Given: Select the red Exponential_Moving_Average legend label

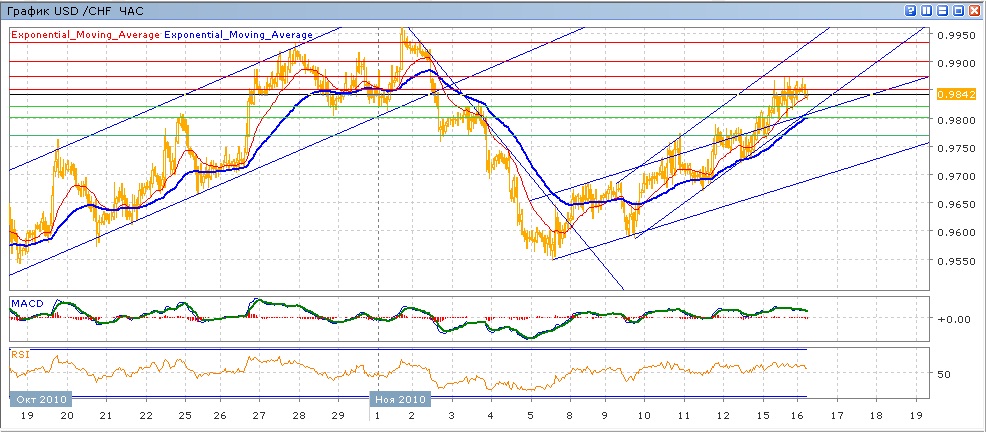Looking at the screenshot, I should coord(85,34).
